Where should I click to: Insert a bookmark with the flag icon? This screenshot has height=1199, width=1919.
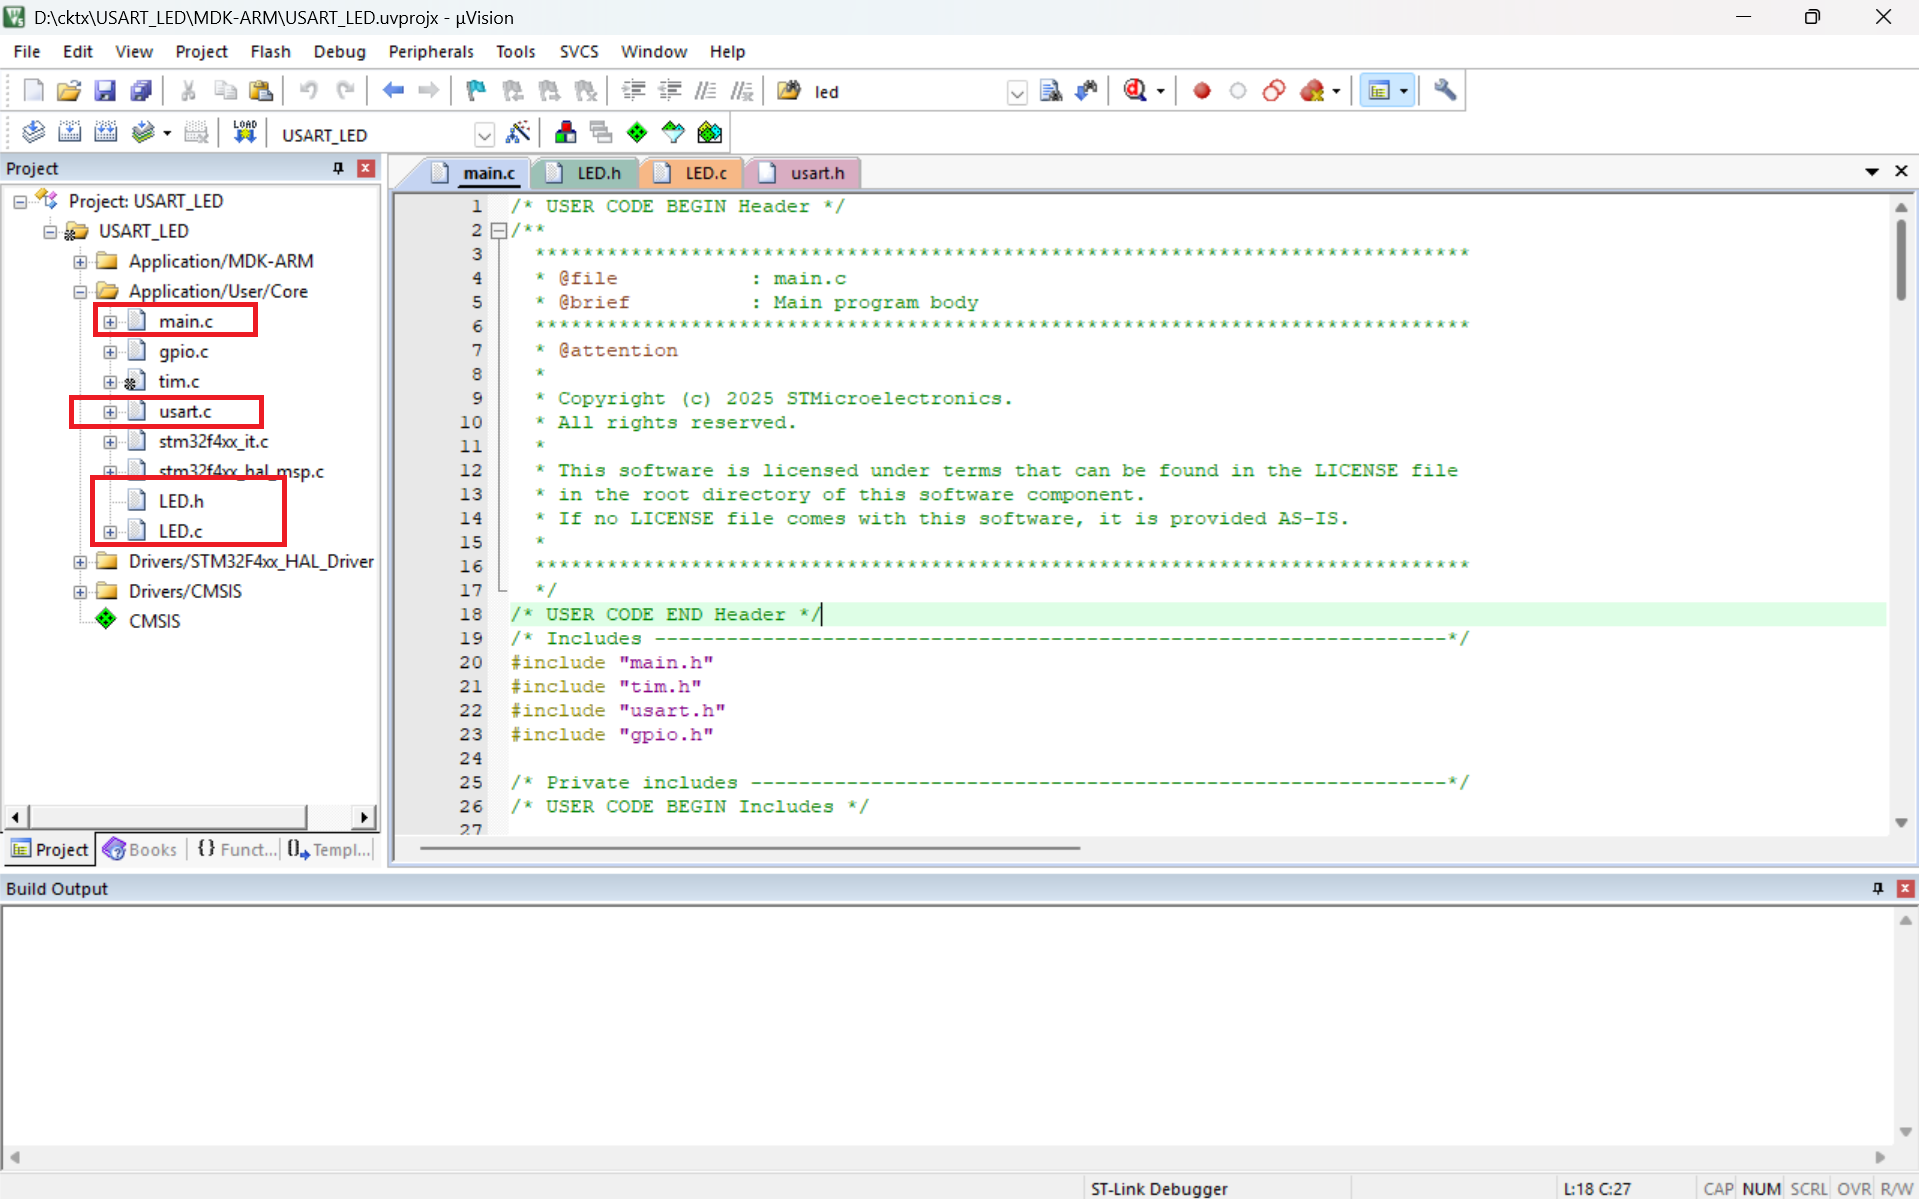[x=476, y=91]
